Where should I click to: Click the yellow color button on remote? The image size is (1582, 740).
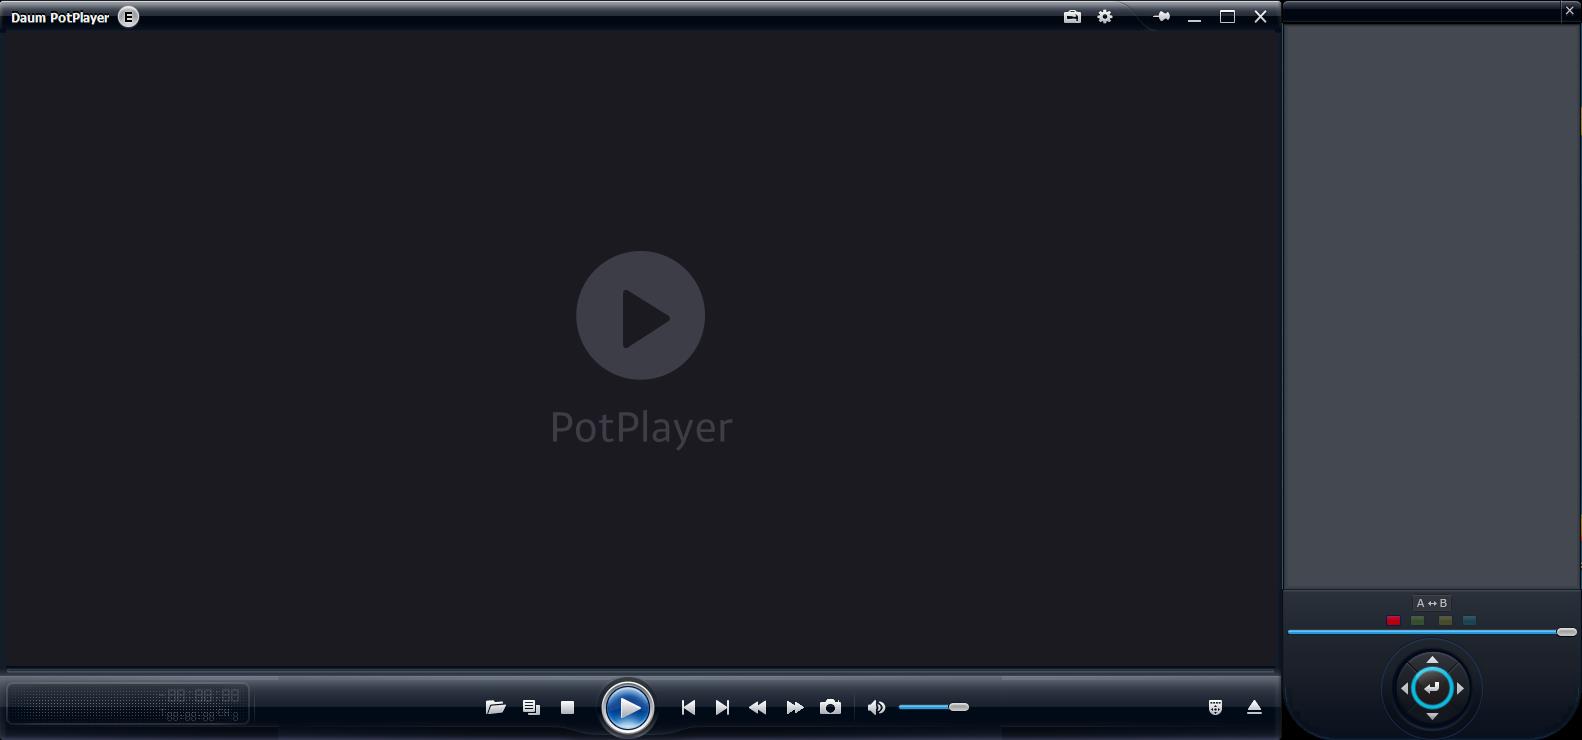click(x=1445, y=620)
